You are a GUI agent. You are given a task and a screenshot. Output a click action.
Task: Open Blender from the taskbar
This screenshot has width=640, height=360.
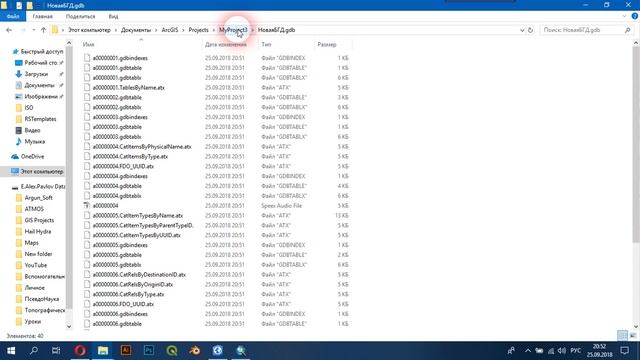194,351
